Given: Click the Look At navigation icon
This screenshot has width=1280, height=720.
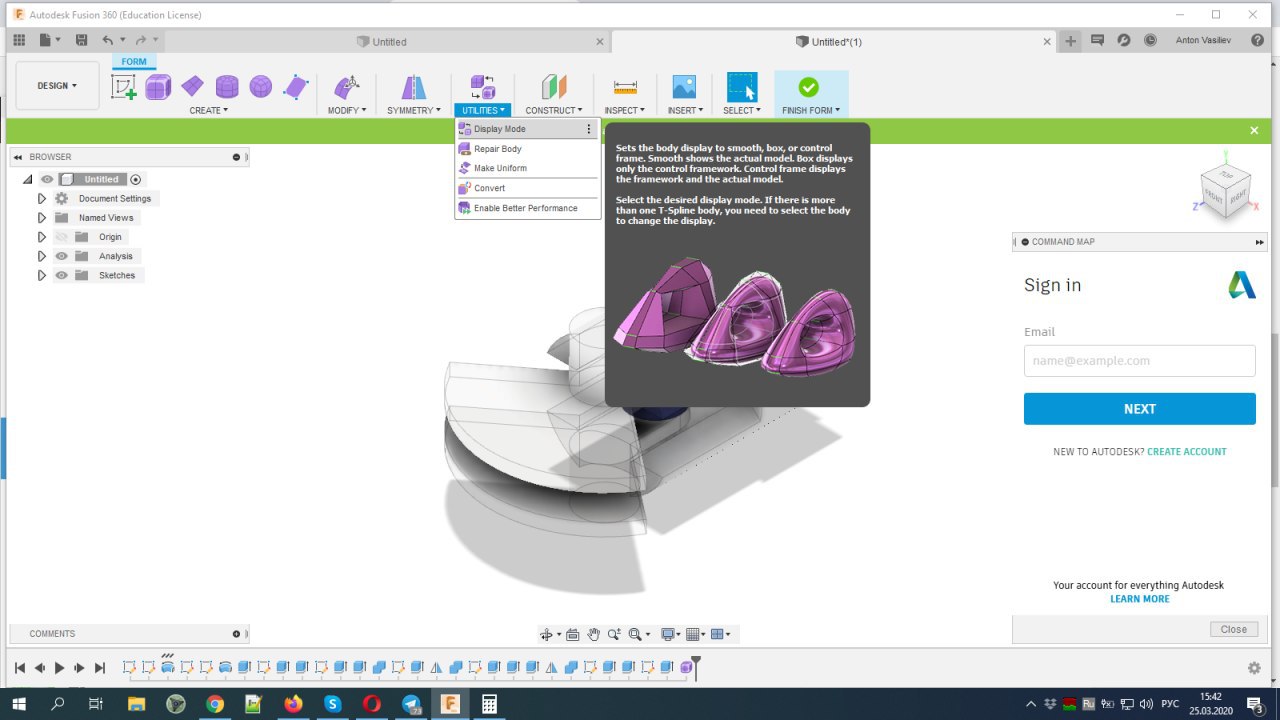Looking at the screenshot, I should pos(572,634).
